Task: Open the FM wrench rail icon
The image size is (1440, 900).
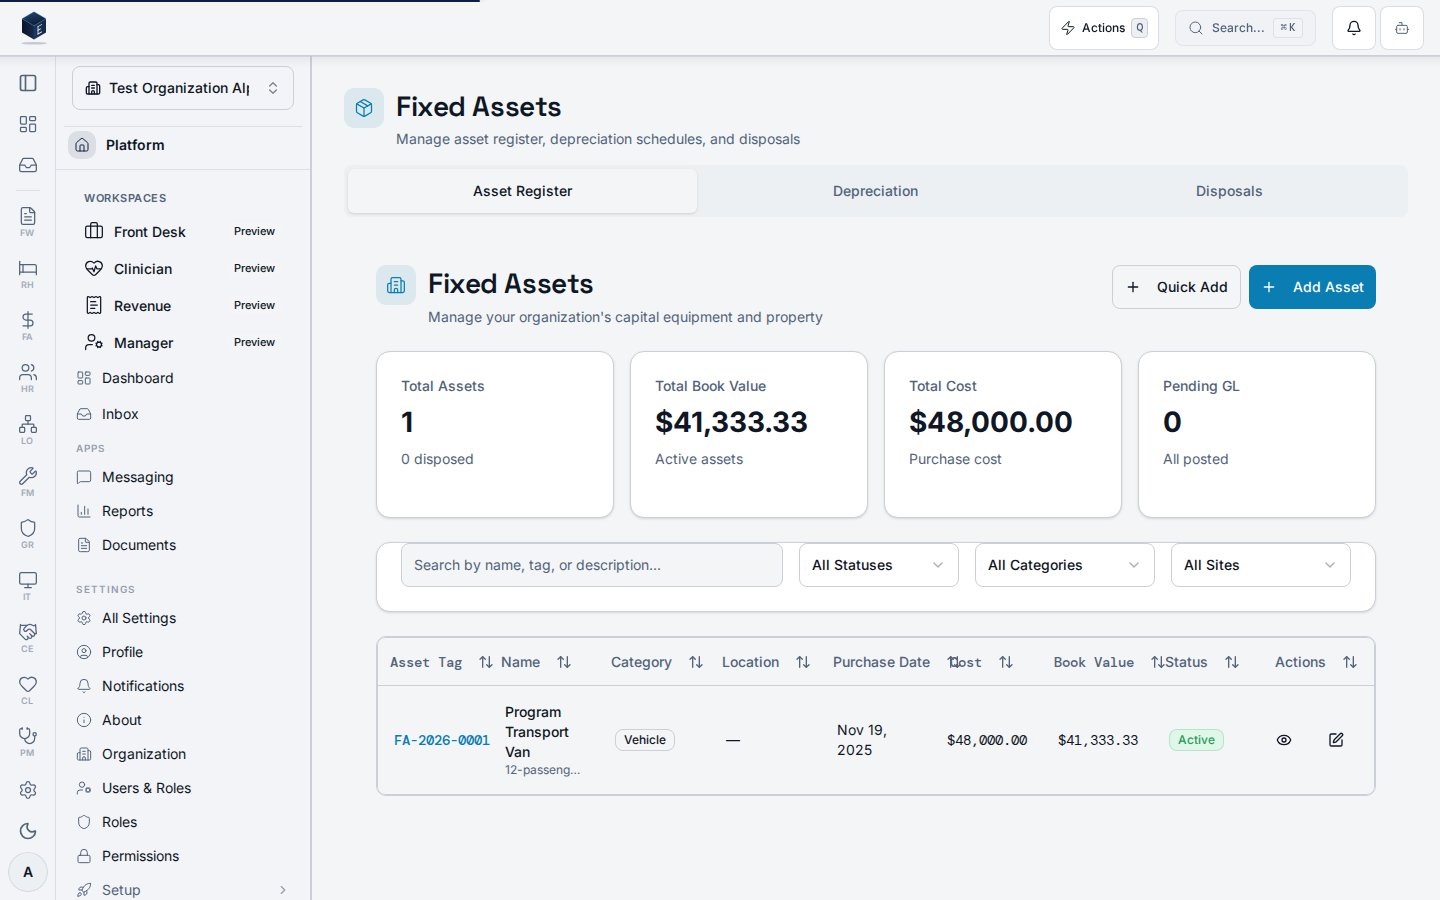Action: (x=28, y=481)
